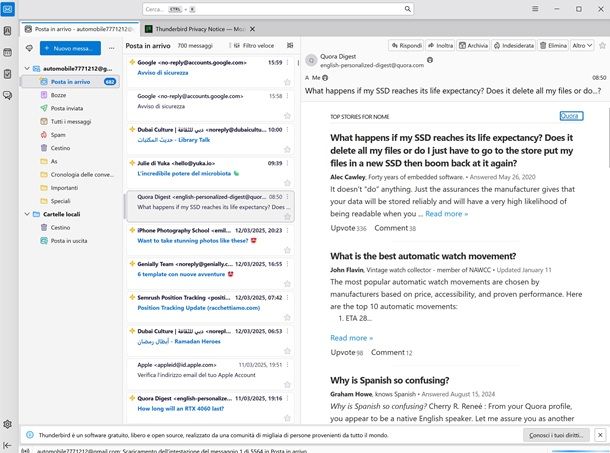
Task: Click the Conosci i tuoi diritti button
Action: [x=556, y=436]
